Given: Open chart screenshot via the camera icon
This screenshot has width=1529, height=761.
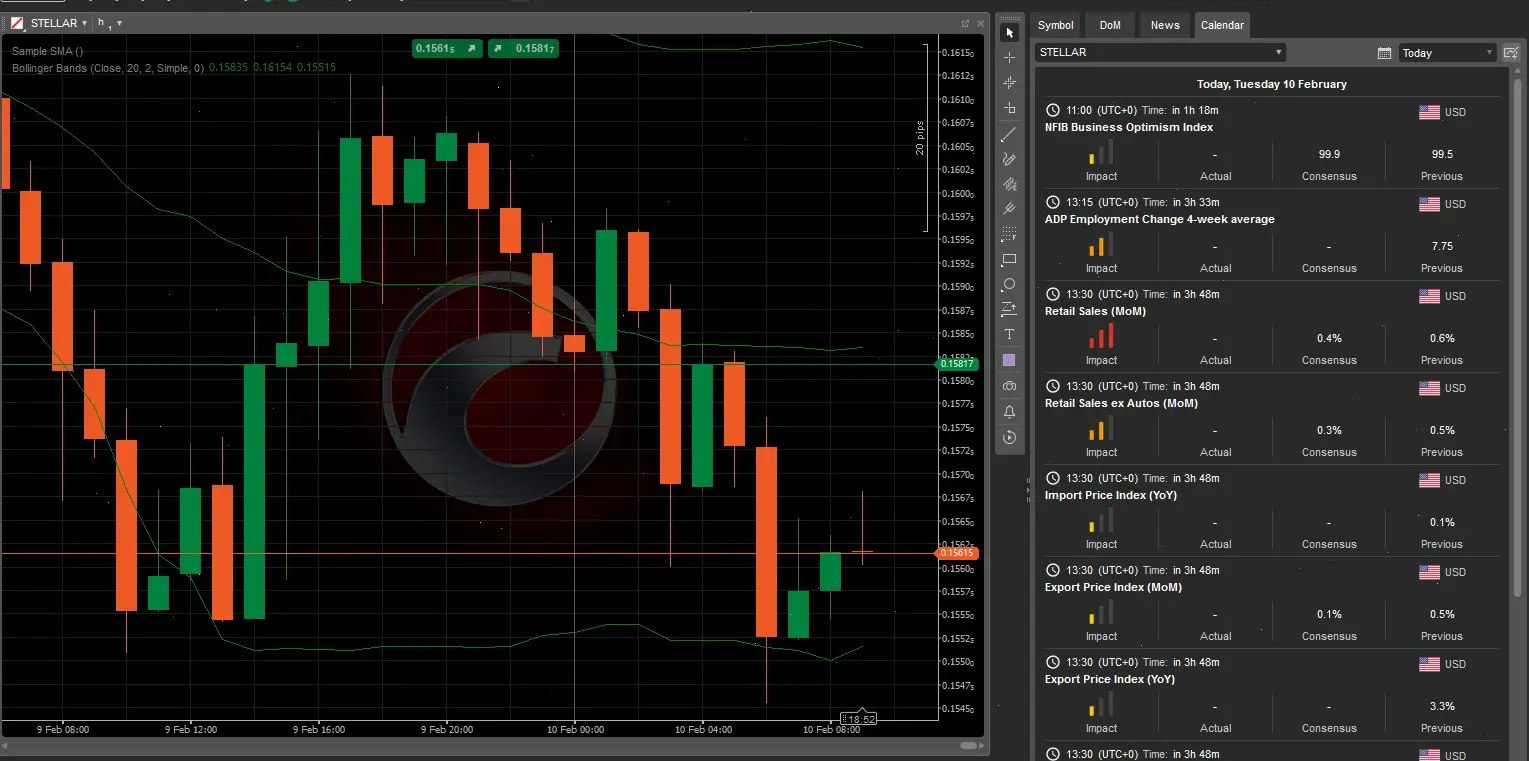Looking at the screenshot, I should [x=1009, y=385].
